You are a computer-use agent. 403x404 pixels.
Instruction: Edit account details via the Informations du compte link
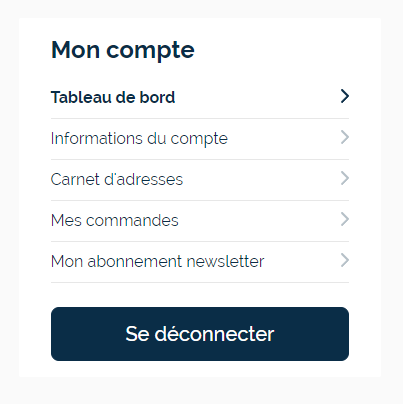[x=139, y=139]
